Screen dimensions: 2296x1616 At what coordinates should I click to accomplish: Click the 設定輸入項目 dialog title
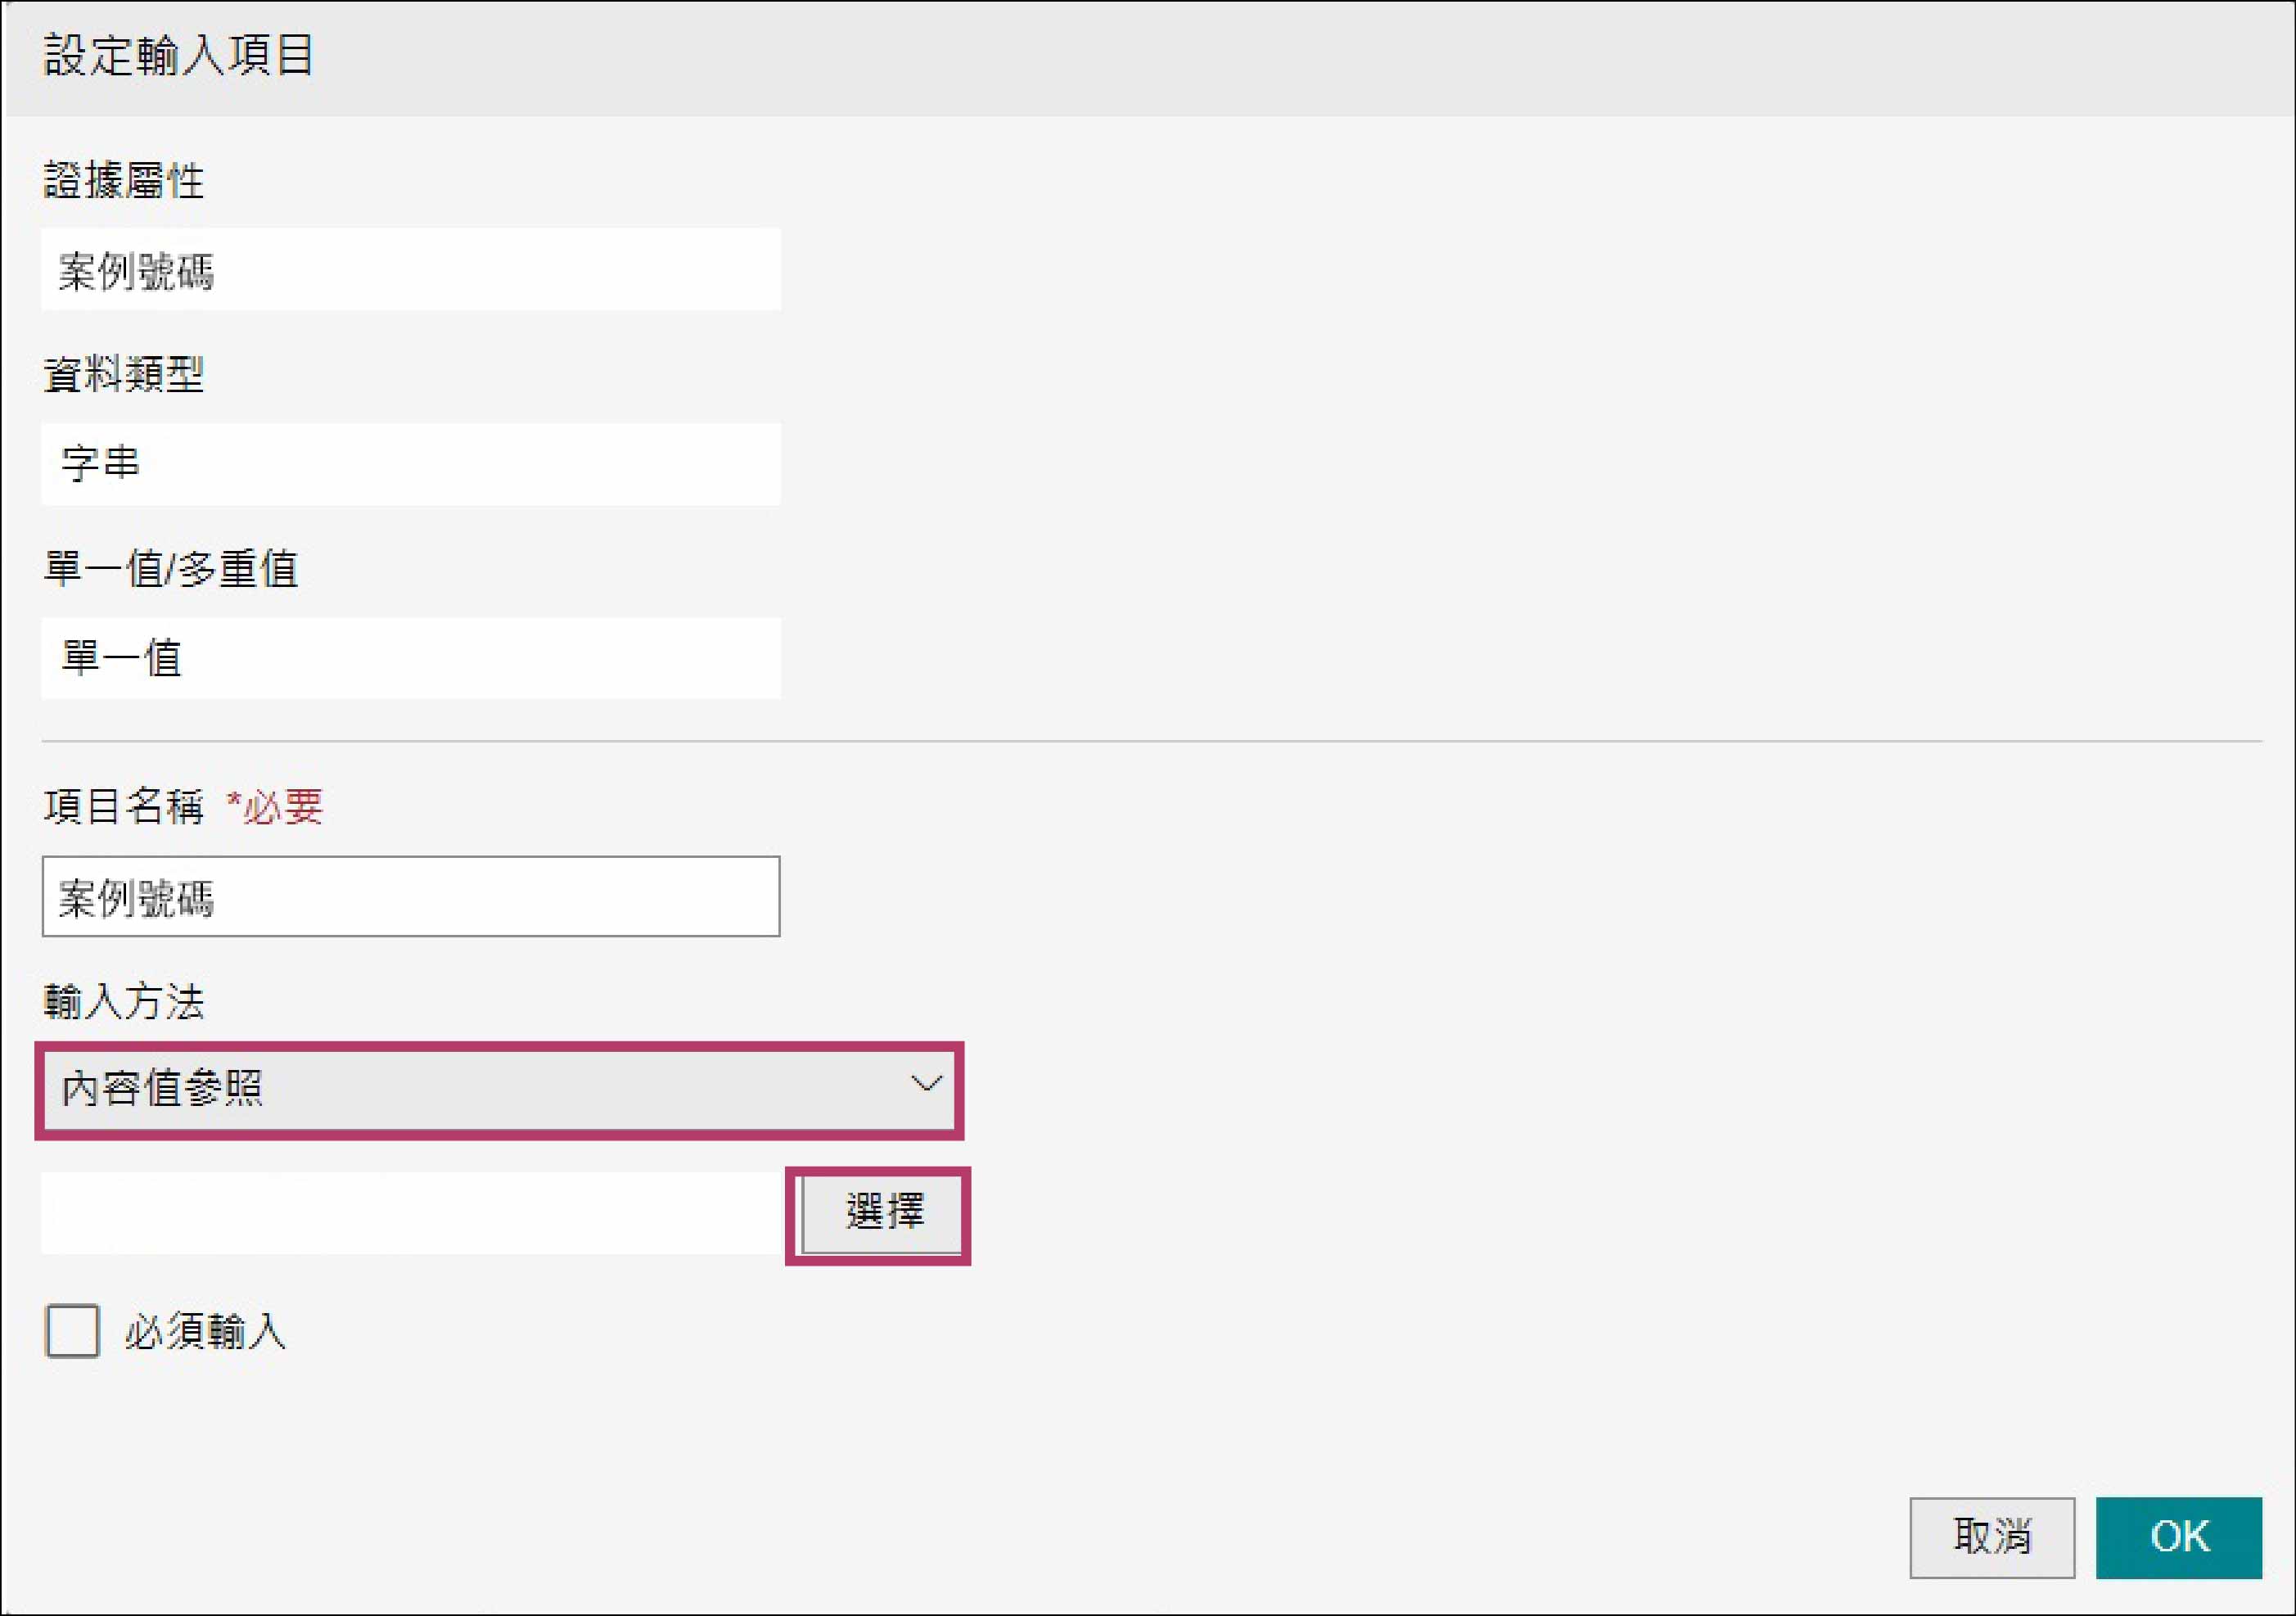tap(178, 55)
